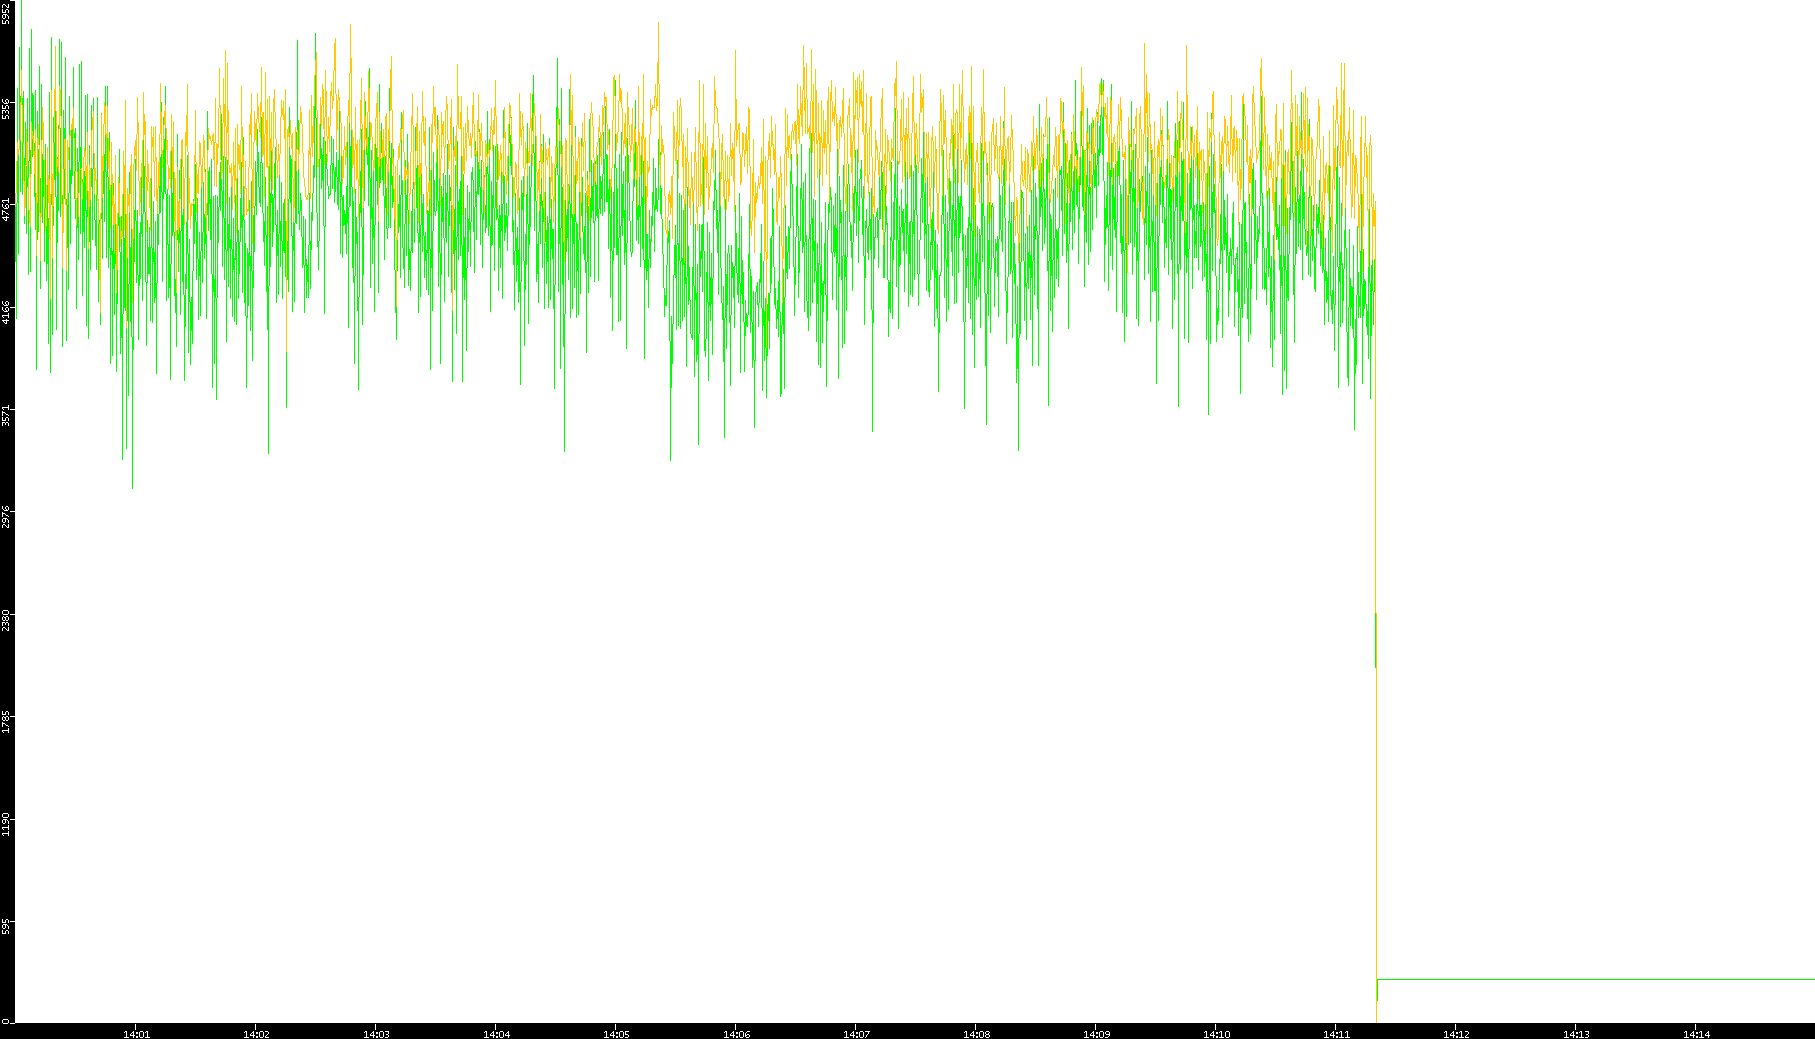This screenshot has height=1039, width=1815.
Task: Select the 14:12 time axis label
Action: (1456, 1034)
